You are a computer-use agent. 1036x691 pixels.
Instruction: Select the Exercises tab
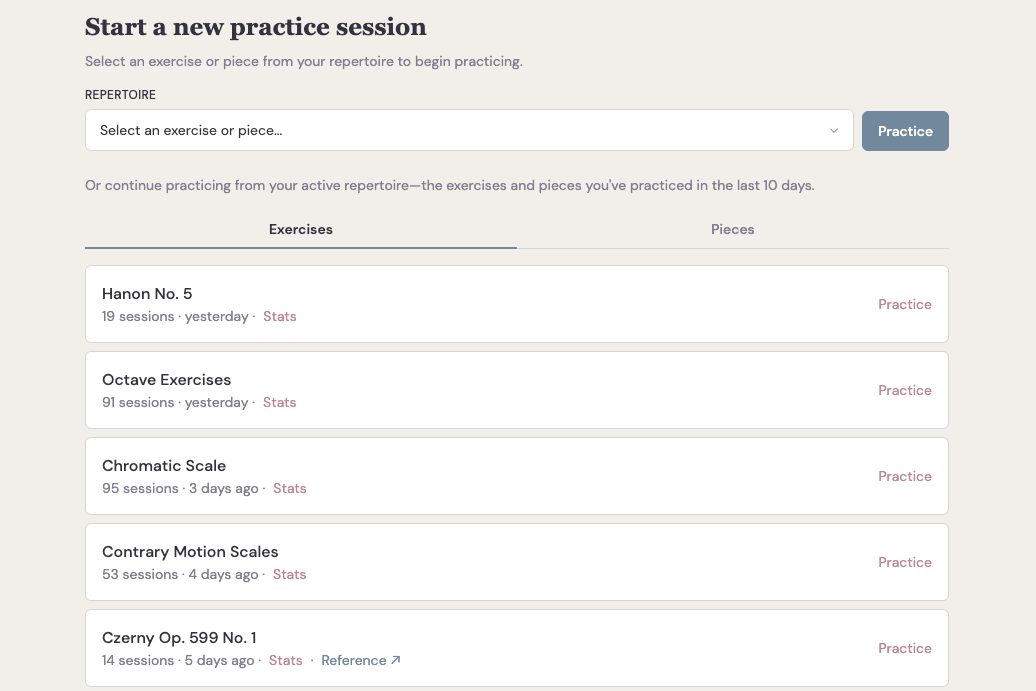click(300, 229)
